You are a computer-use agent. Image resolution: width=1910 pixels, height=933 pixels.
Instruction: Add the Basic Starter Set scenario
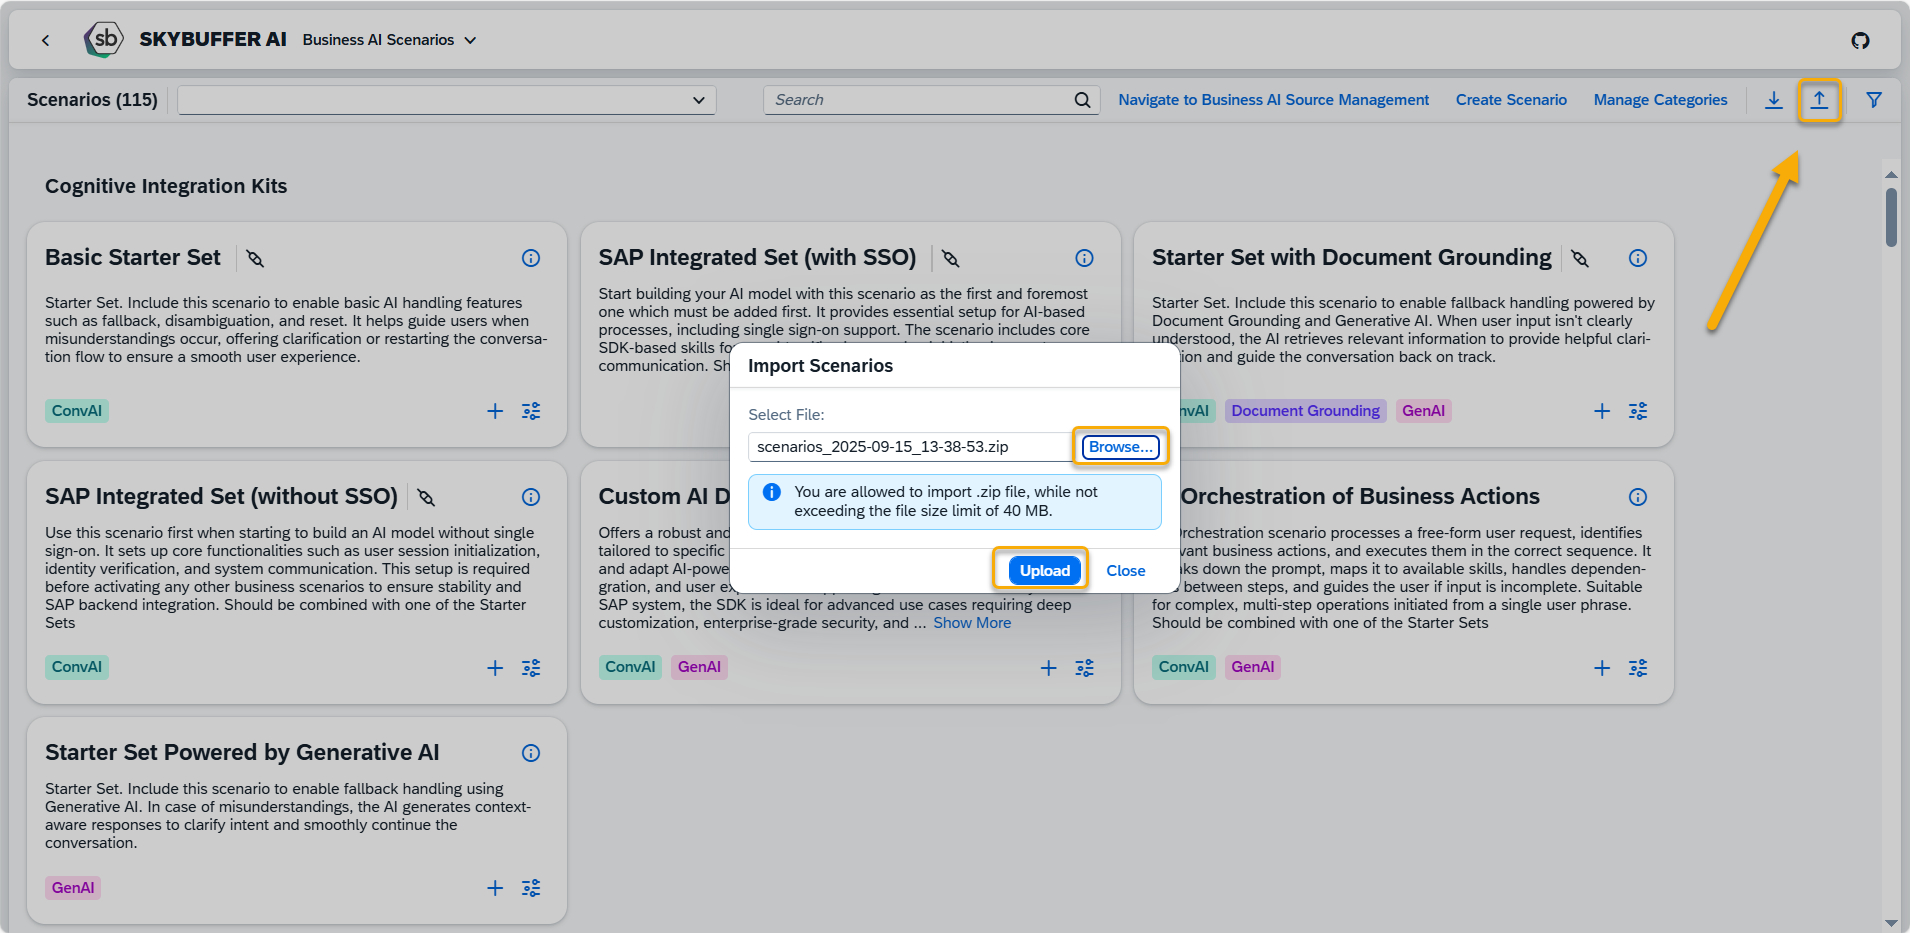pyautogui.click(x=495, y=411)
